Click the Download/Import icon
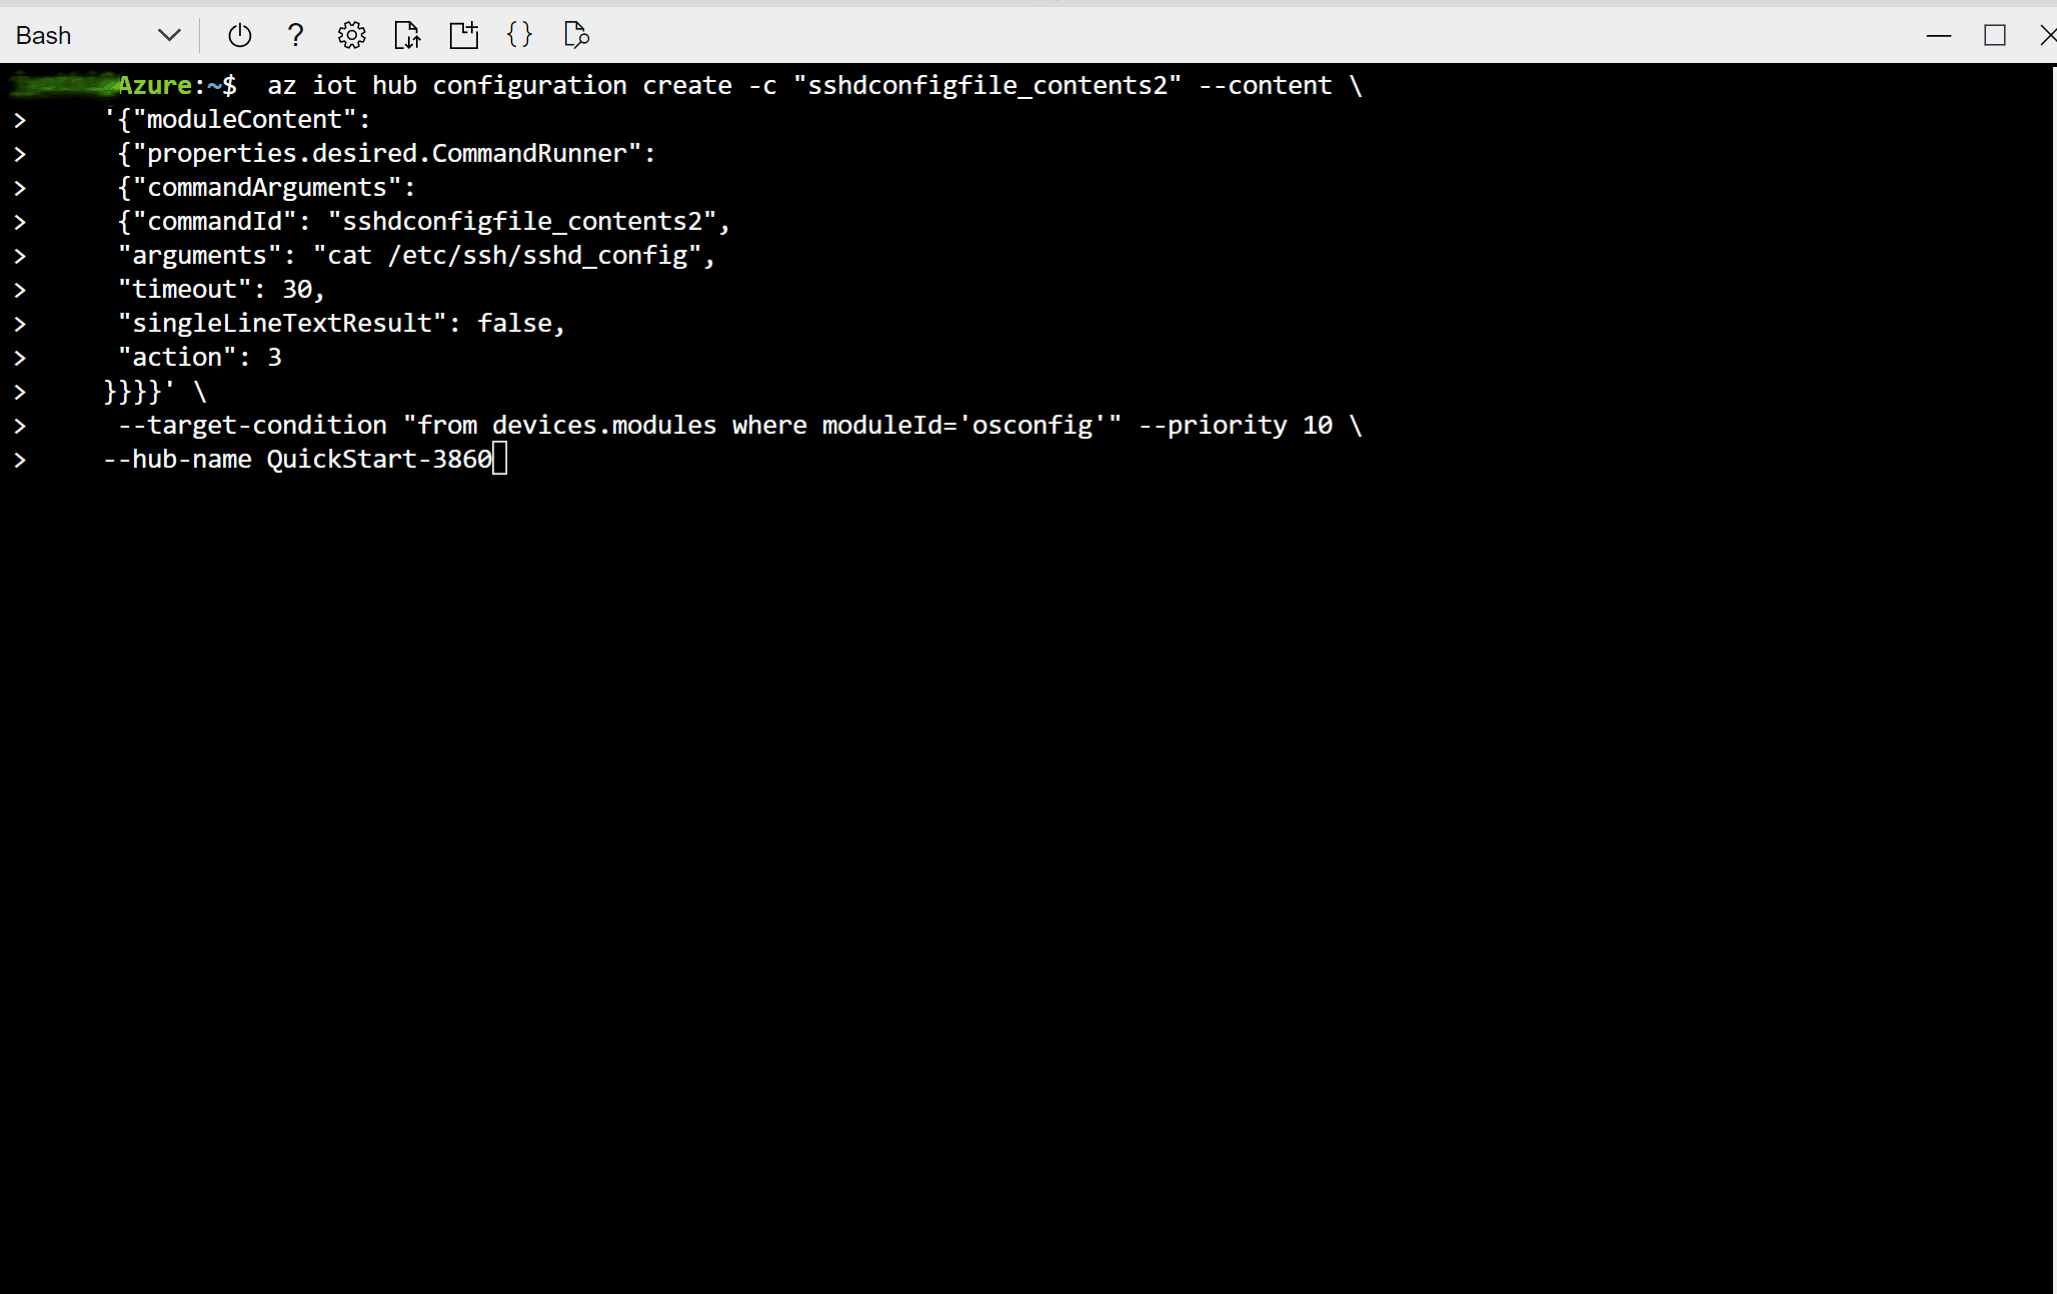Image resolution: width=2057 pixels, height=1294 pixels. pyautogui.click(x=407, y=34)
